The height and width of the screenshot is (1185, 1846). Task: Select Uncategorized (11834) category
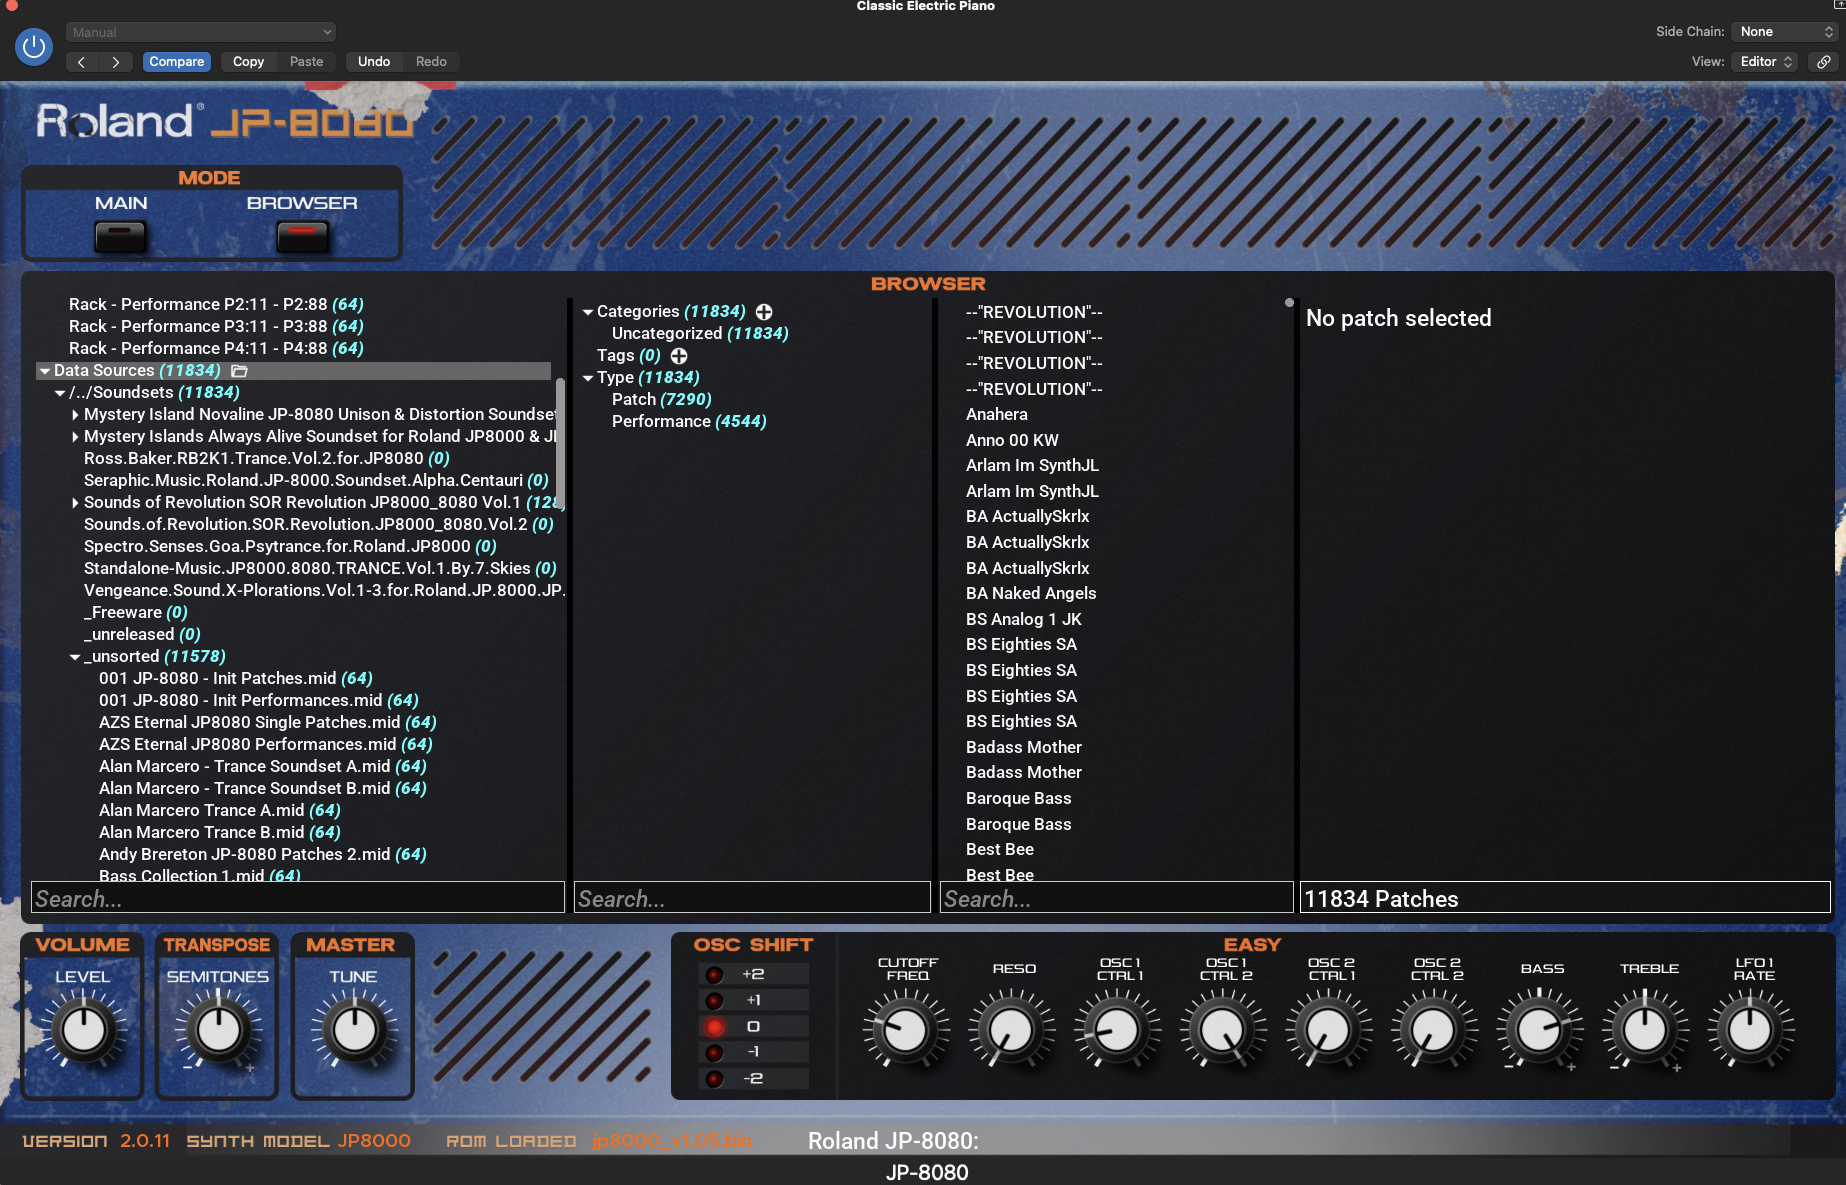point(700,334)
